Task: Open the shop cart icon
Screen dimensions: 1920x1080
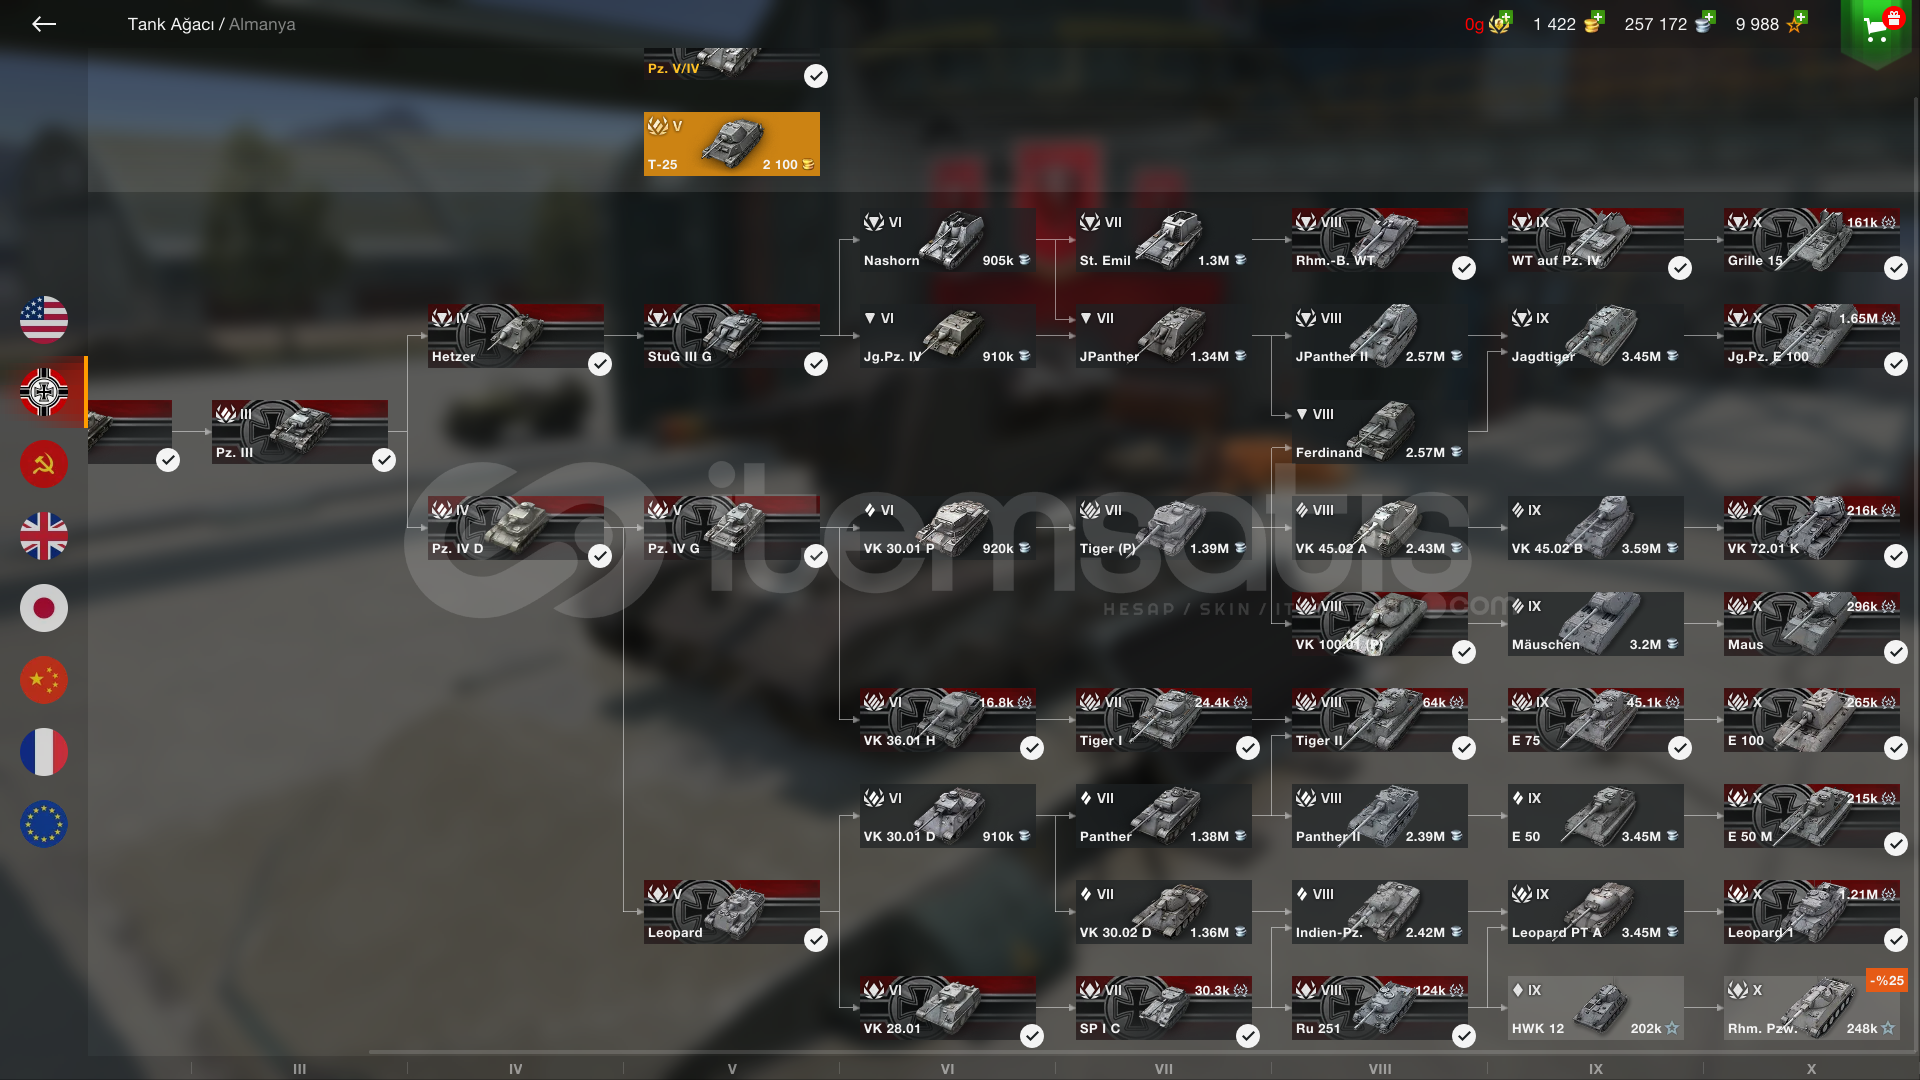Action: point(1876,27)
